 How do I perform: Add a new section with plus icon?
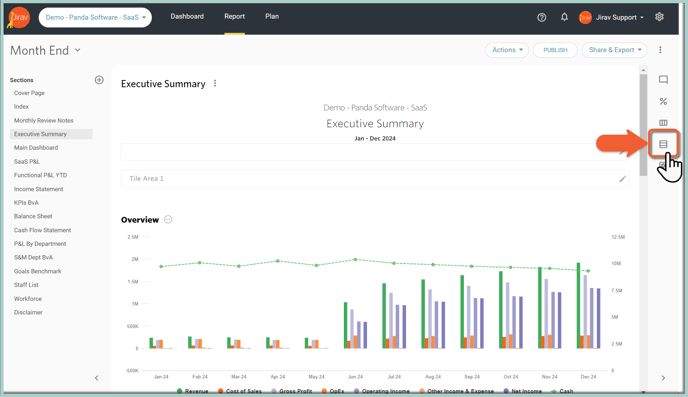click(x=99, y=80)
